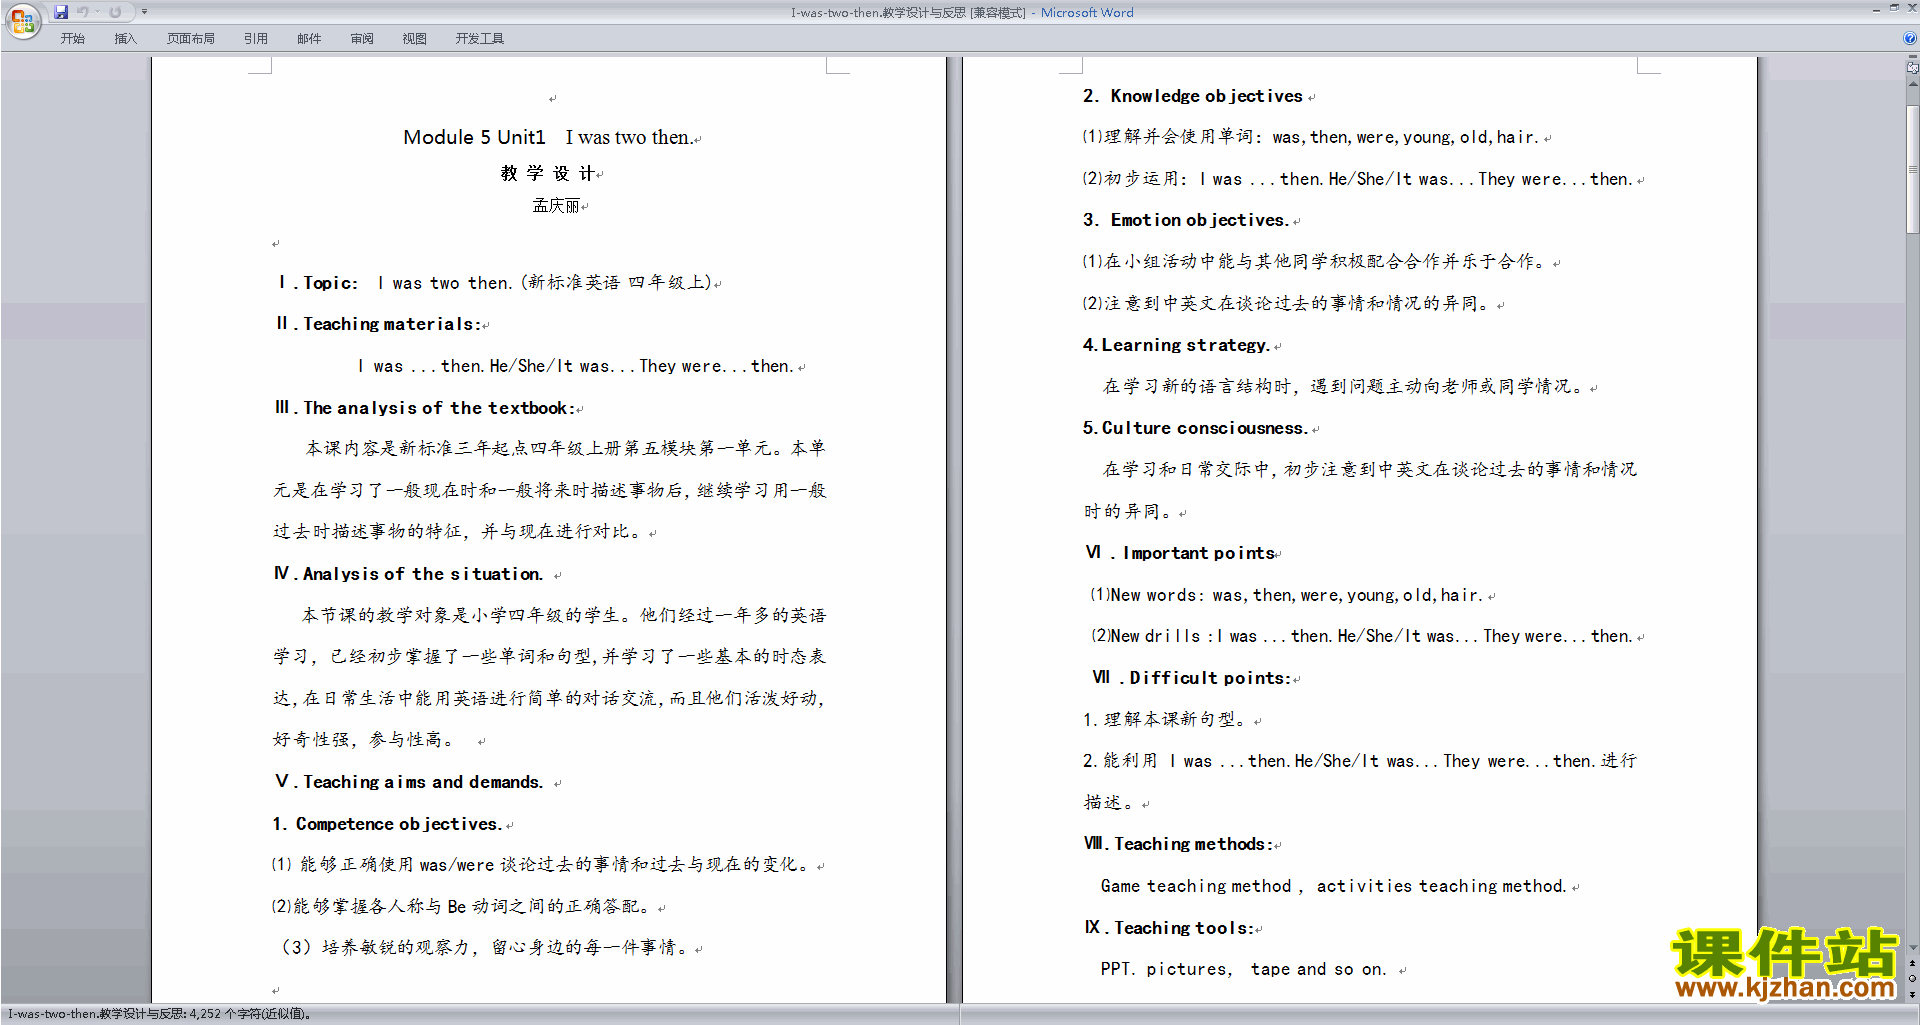Click the heading 'Ⅵ . Important points'
The image size is (1920, 1025).
pyautogui.click(x=1181, y=553)
